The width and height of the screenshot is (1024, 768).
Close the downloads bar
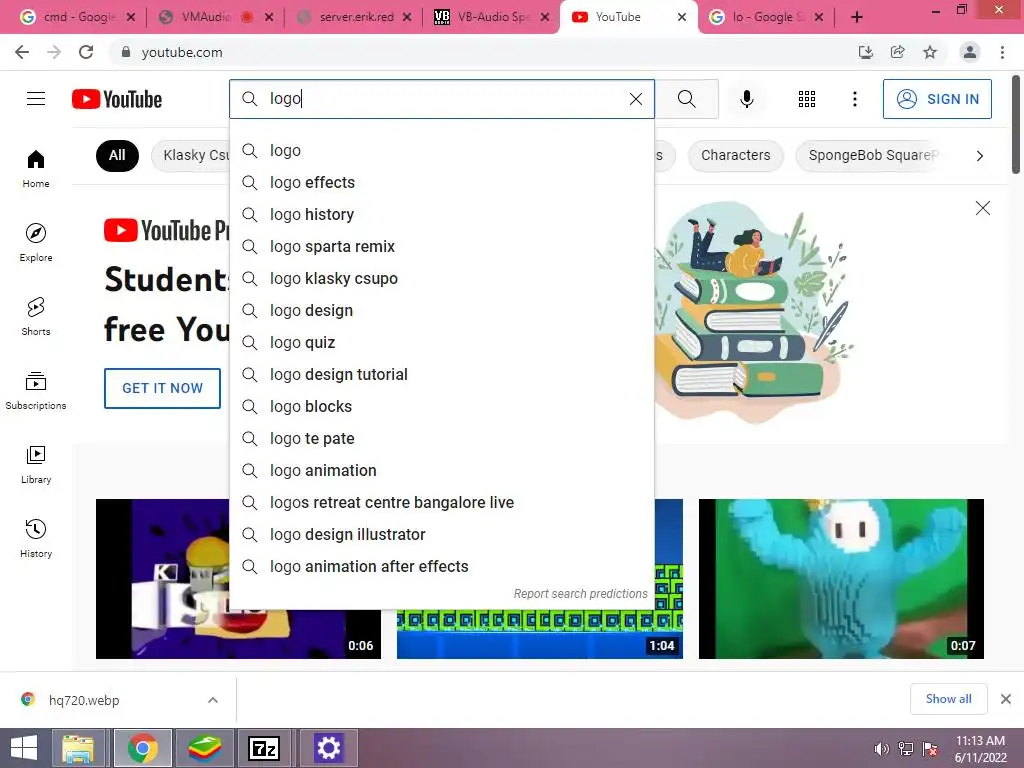(1006, 699)
